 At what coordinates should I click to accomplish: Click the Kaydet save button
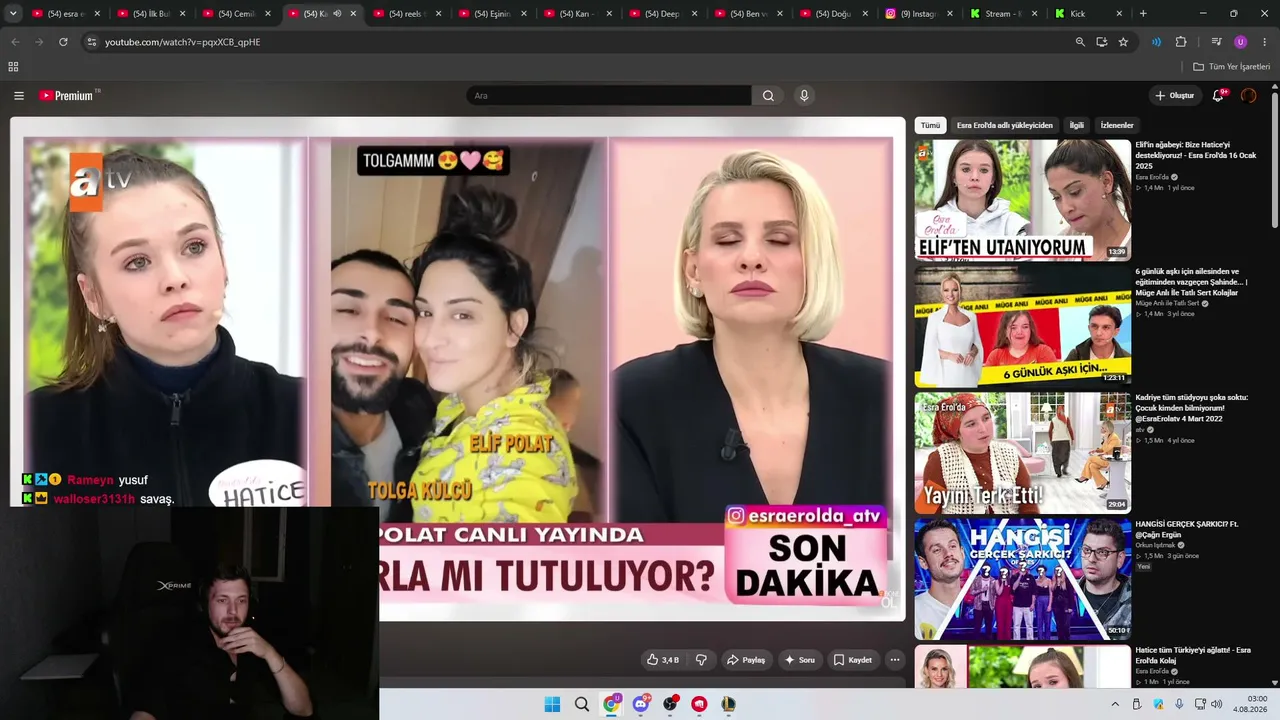click(x=852, y=660)
